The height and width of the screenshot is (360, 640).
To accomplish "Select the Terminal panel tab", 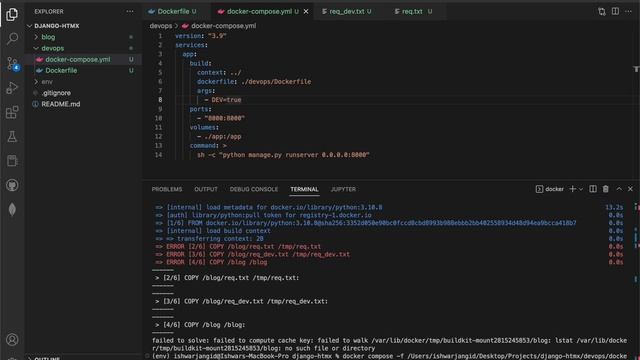I will pos(304,189).
